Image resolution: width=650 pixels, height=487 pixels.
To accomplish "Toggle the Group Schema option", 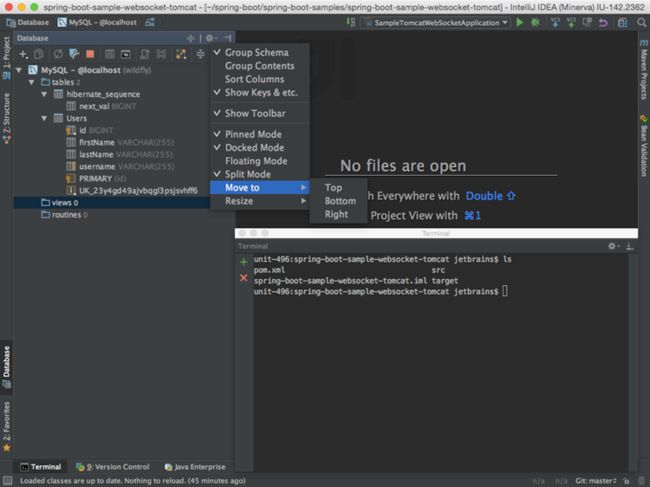I will (x=256, y=52).
